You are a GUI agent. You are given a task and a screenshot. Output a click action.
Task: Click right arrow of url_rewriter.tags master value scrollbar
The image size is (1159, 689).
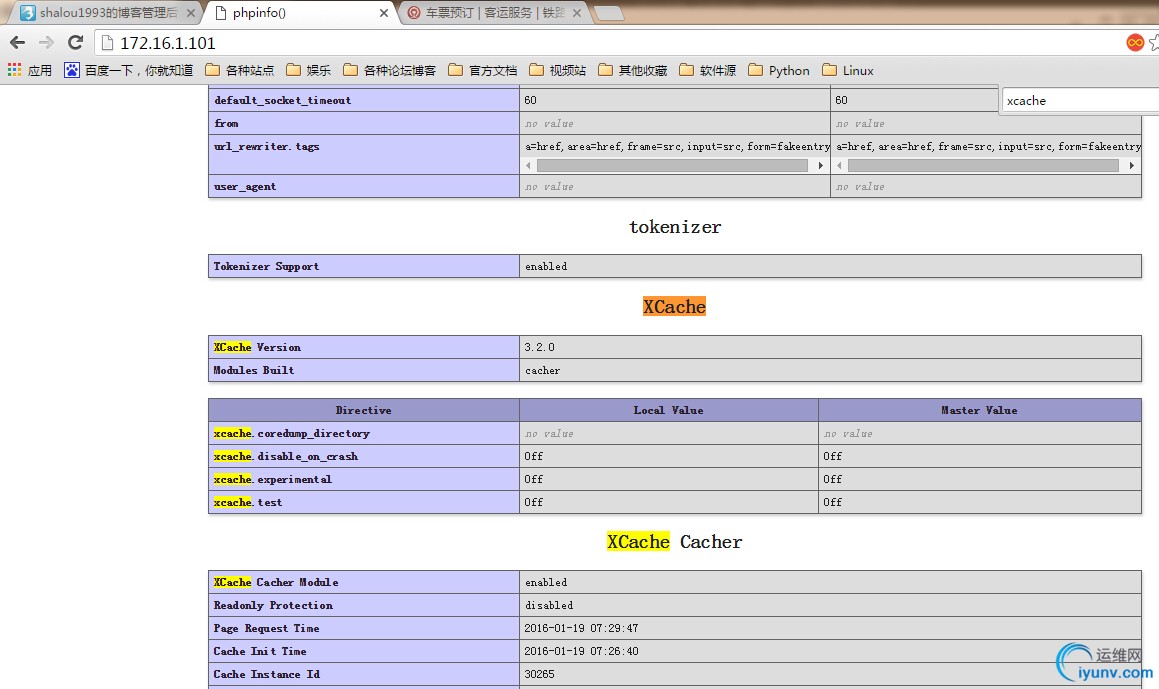[x=1132, y=166]
